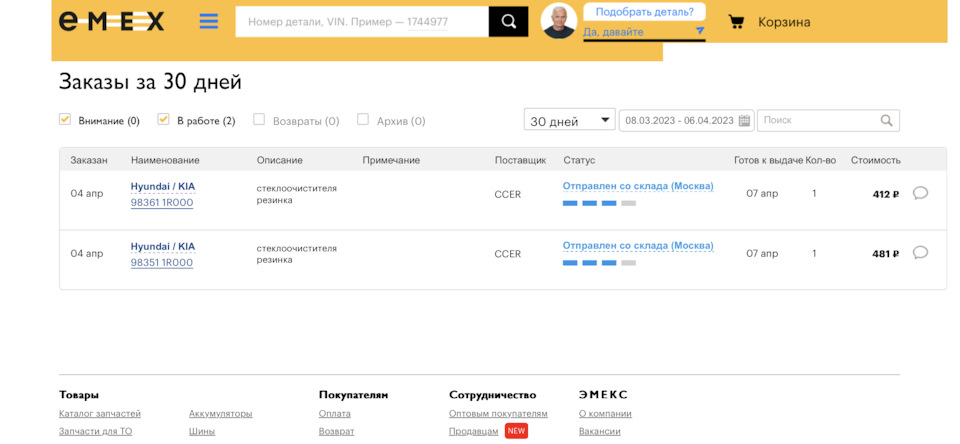Uncheck the 'Внимание (0)' checkbox

(x=65, y=119)
